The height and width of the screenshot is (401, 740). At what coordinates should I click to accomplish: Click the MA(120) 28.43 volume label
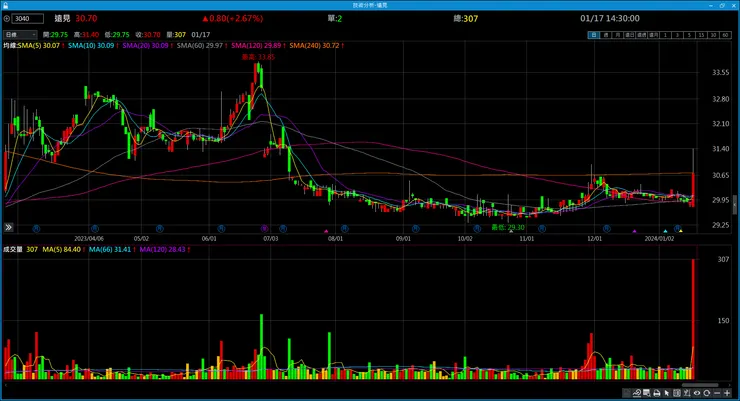pyautogui.click(x=162, y=249)
